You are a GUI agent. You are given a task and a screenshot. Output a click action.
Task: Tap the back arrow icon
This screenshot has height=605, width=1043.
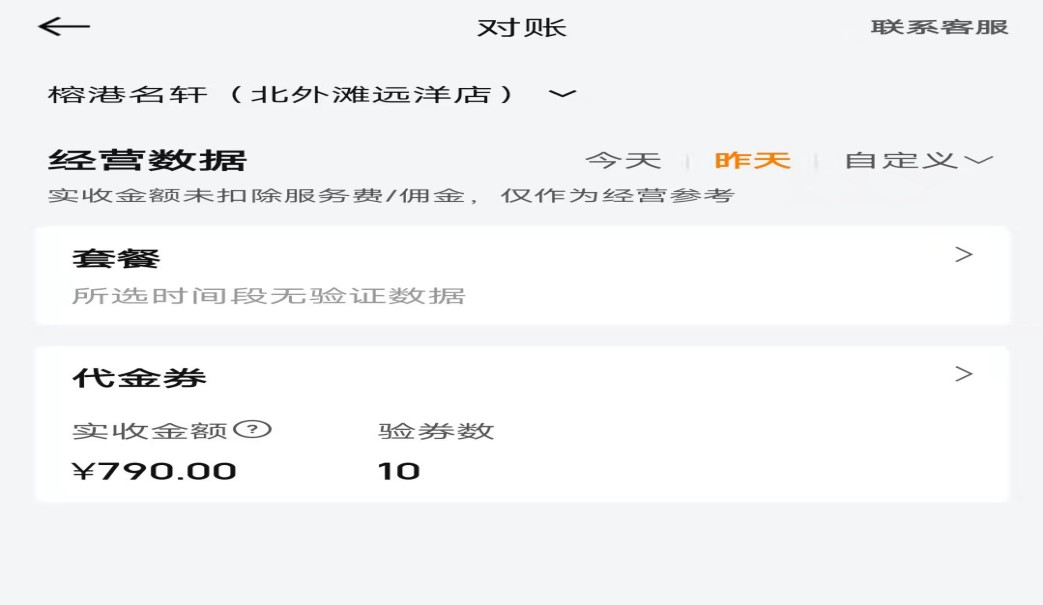click(x=64, y=27)
